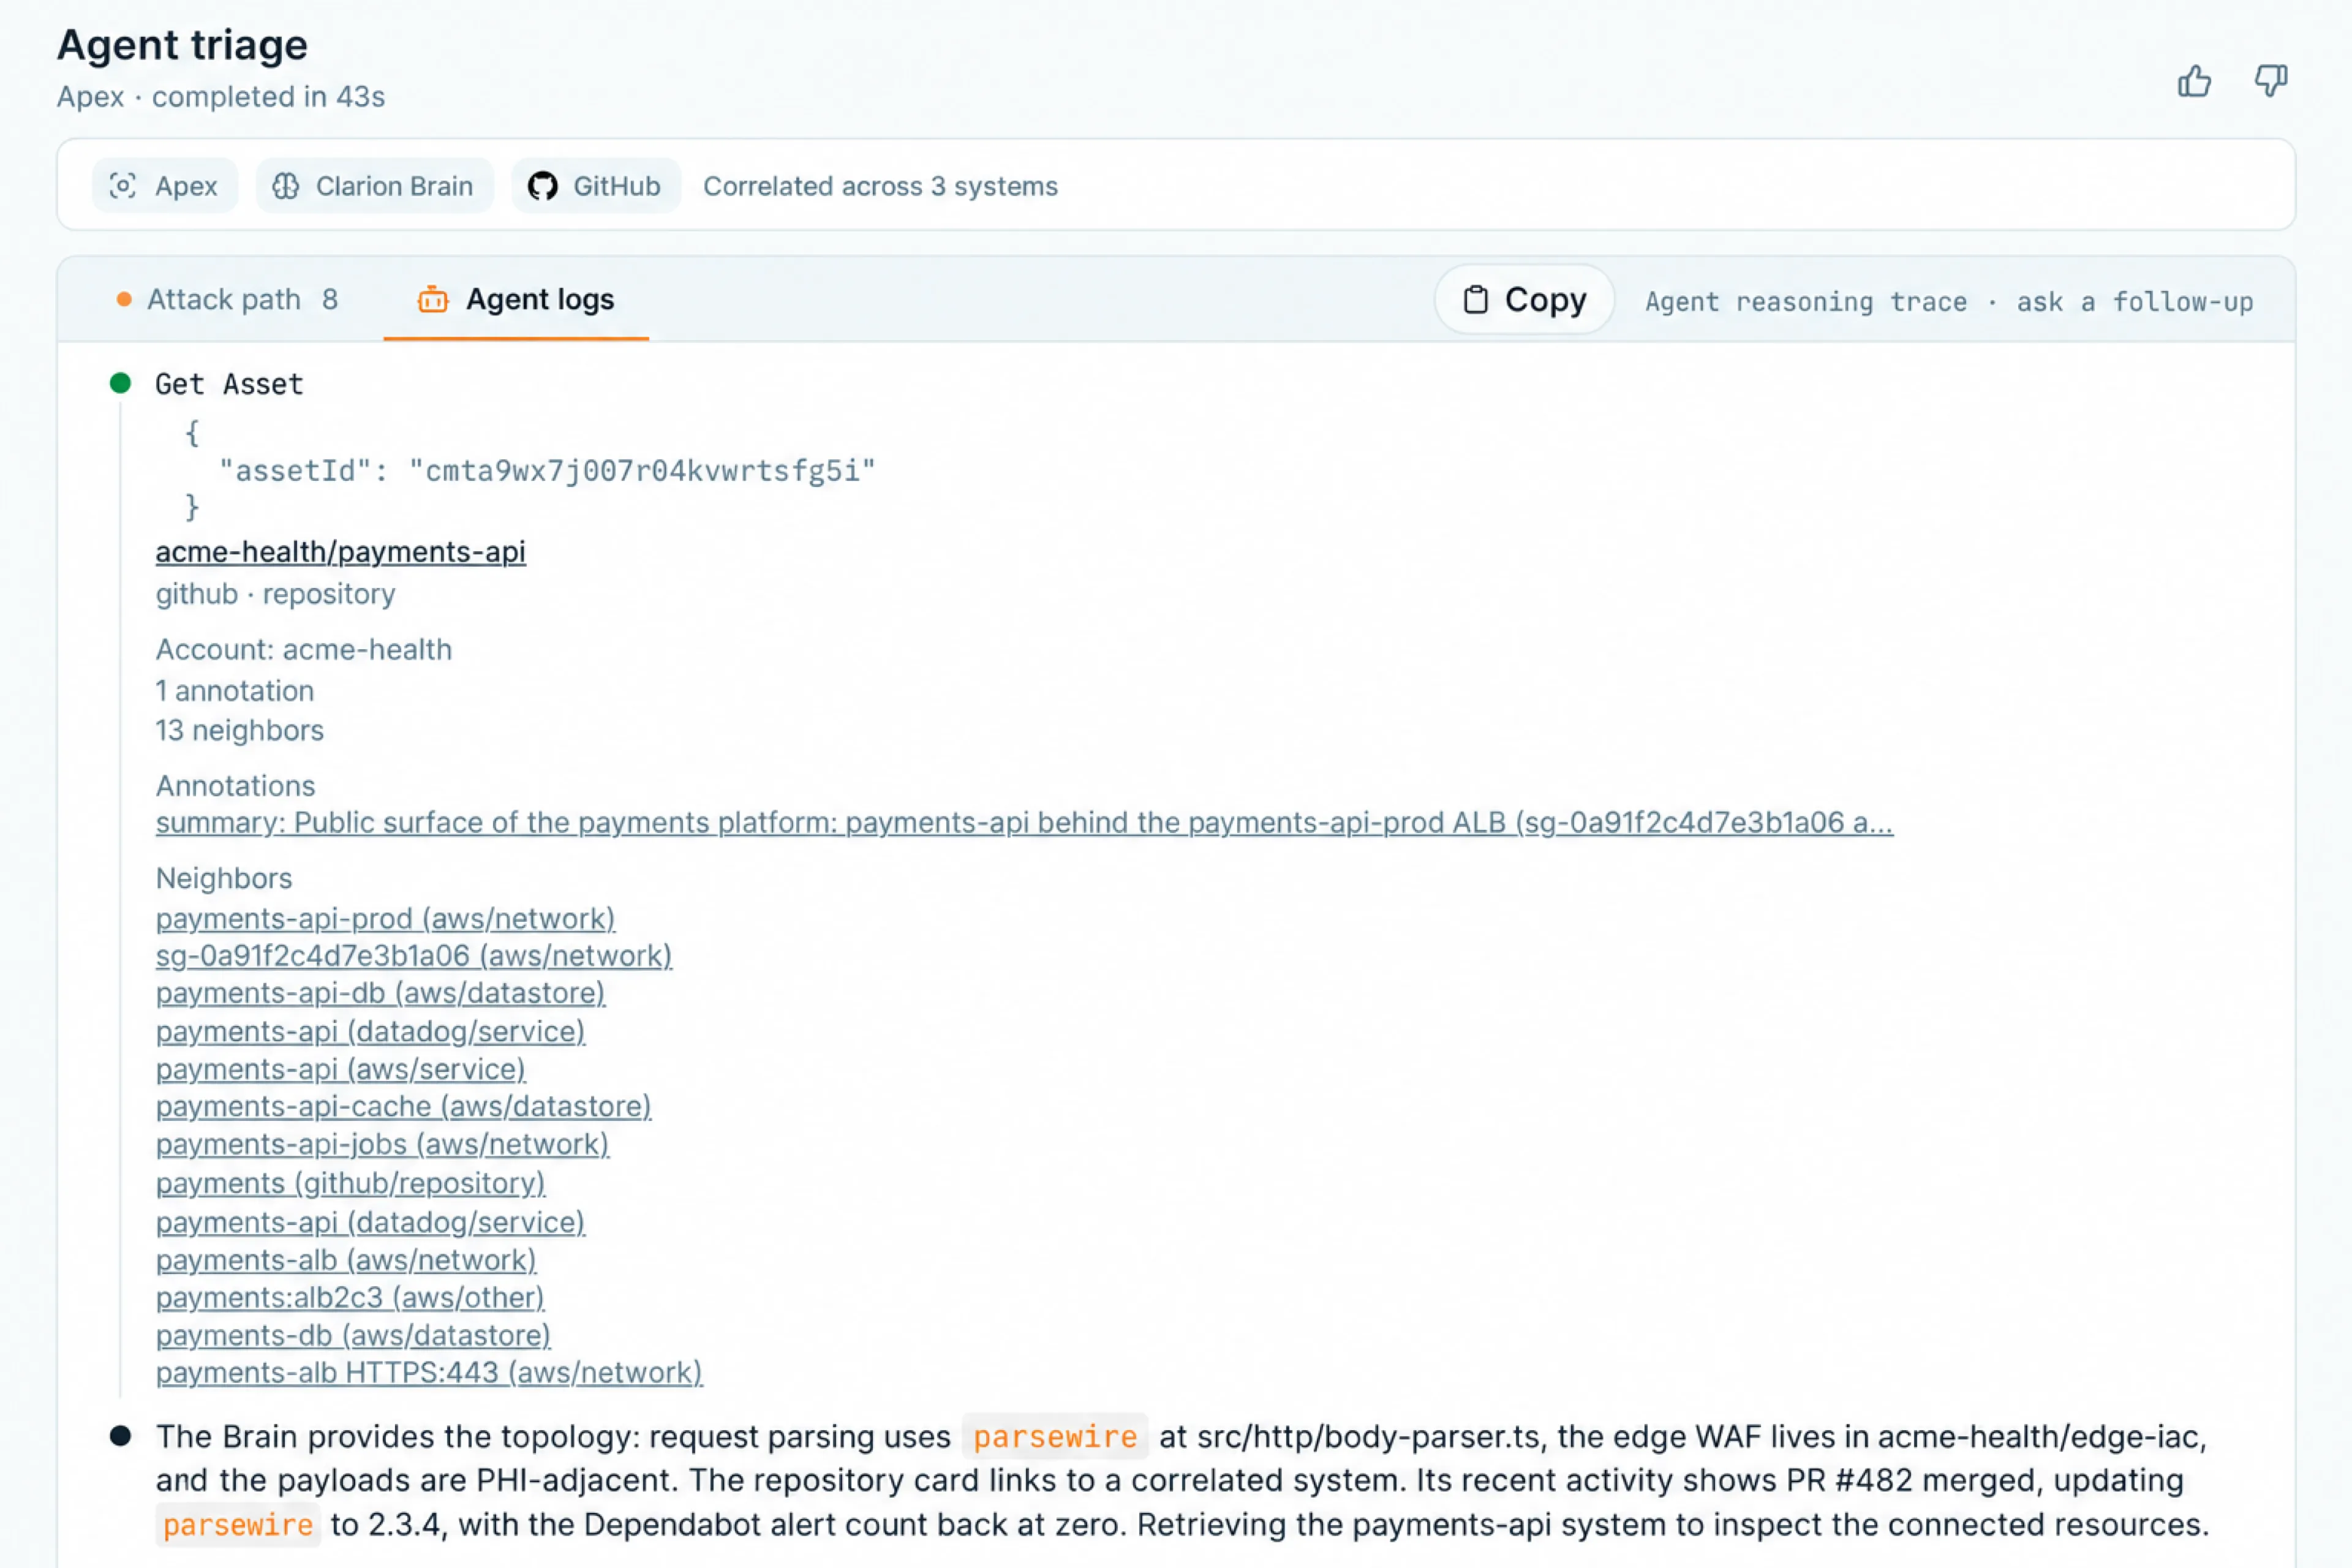Click the Agent triage heading
The width and height of the screenshot is (2352, 1568).
tap(182, 45)
